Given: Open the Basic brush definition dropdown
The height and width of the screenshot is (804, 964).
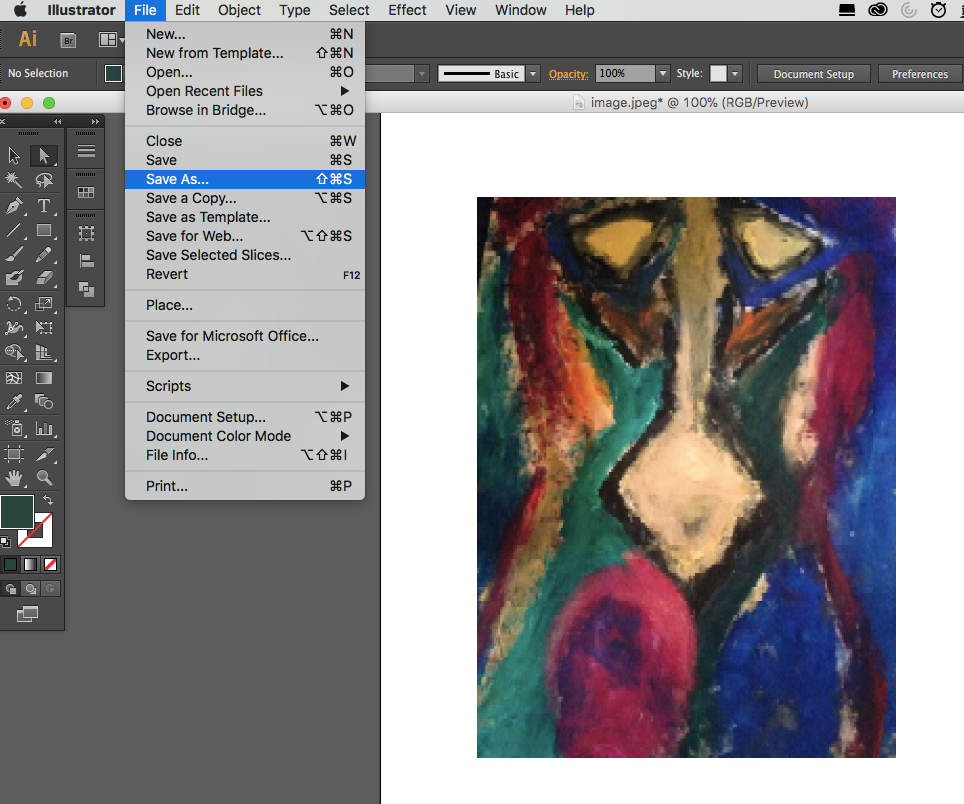Looking at the screenshot, I should click(x=533, y=74).
